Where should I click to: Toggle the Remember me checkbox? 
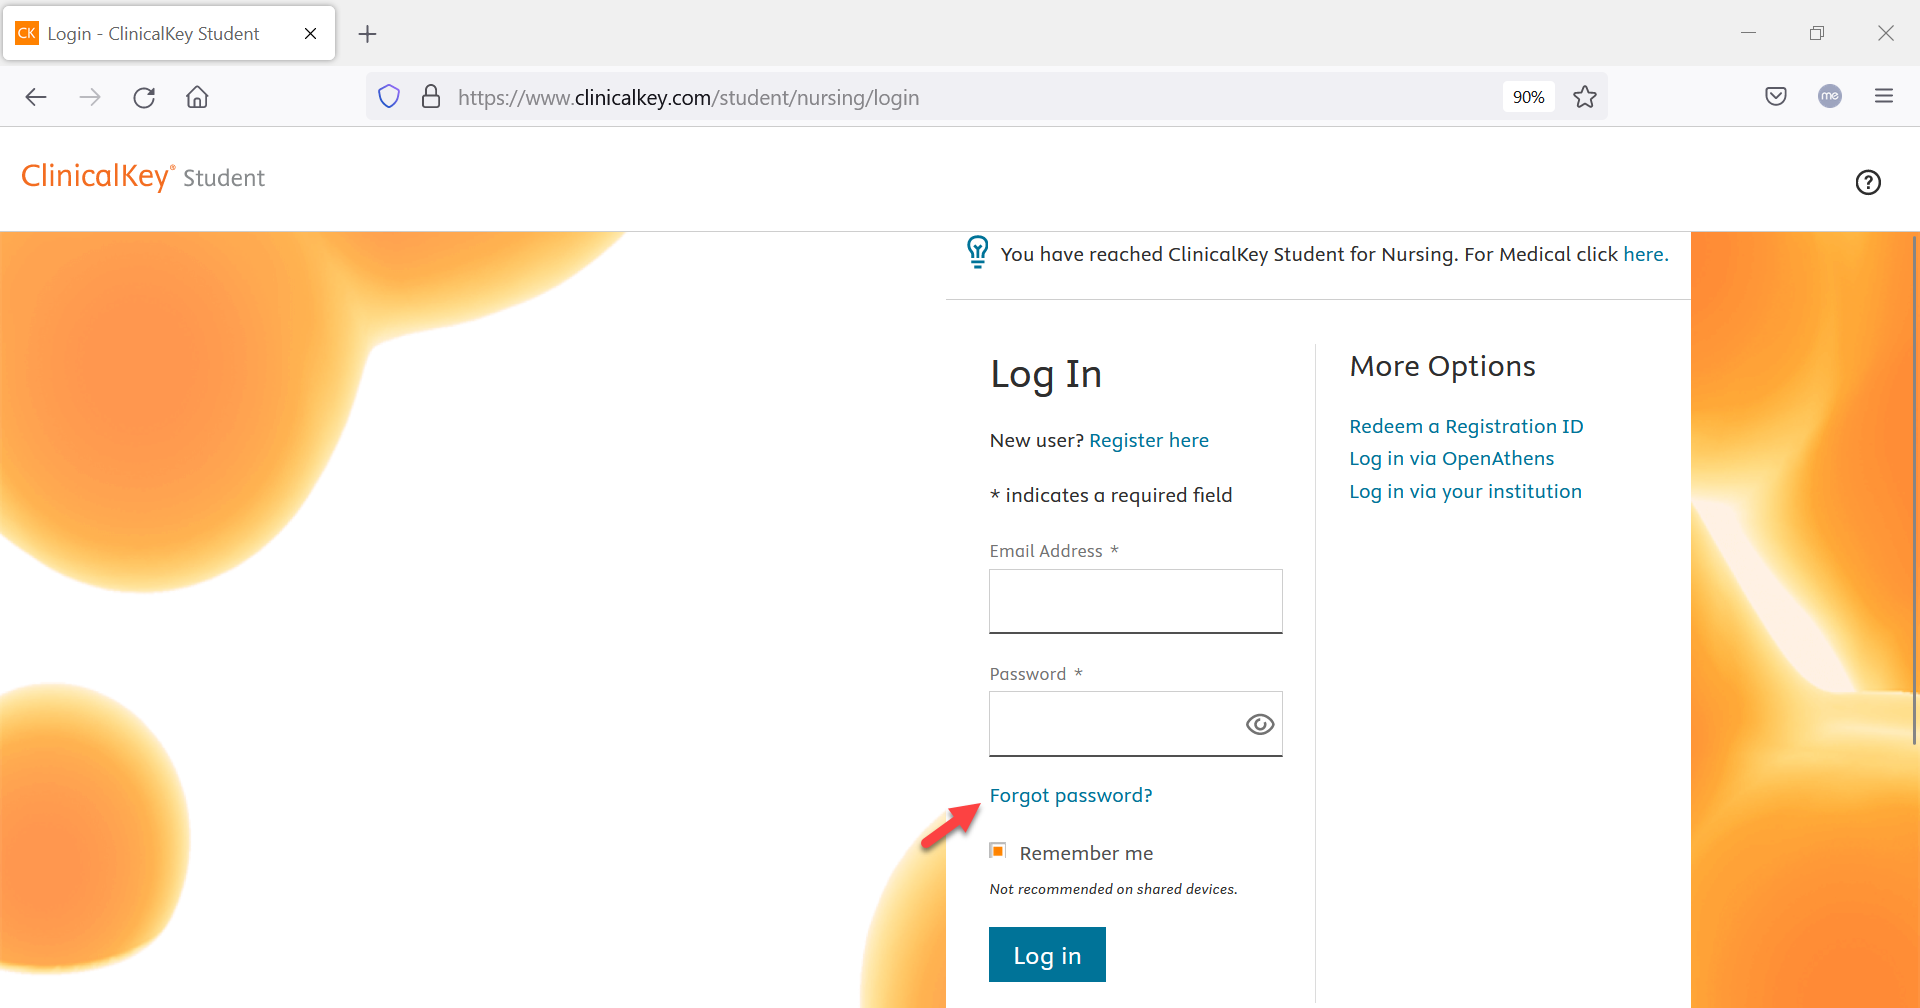(x=997, y=851)
